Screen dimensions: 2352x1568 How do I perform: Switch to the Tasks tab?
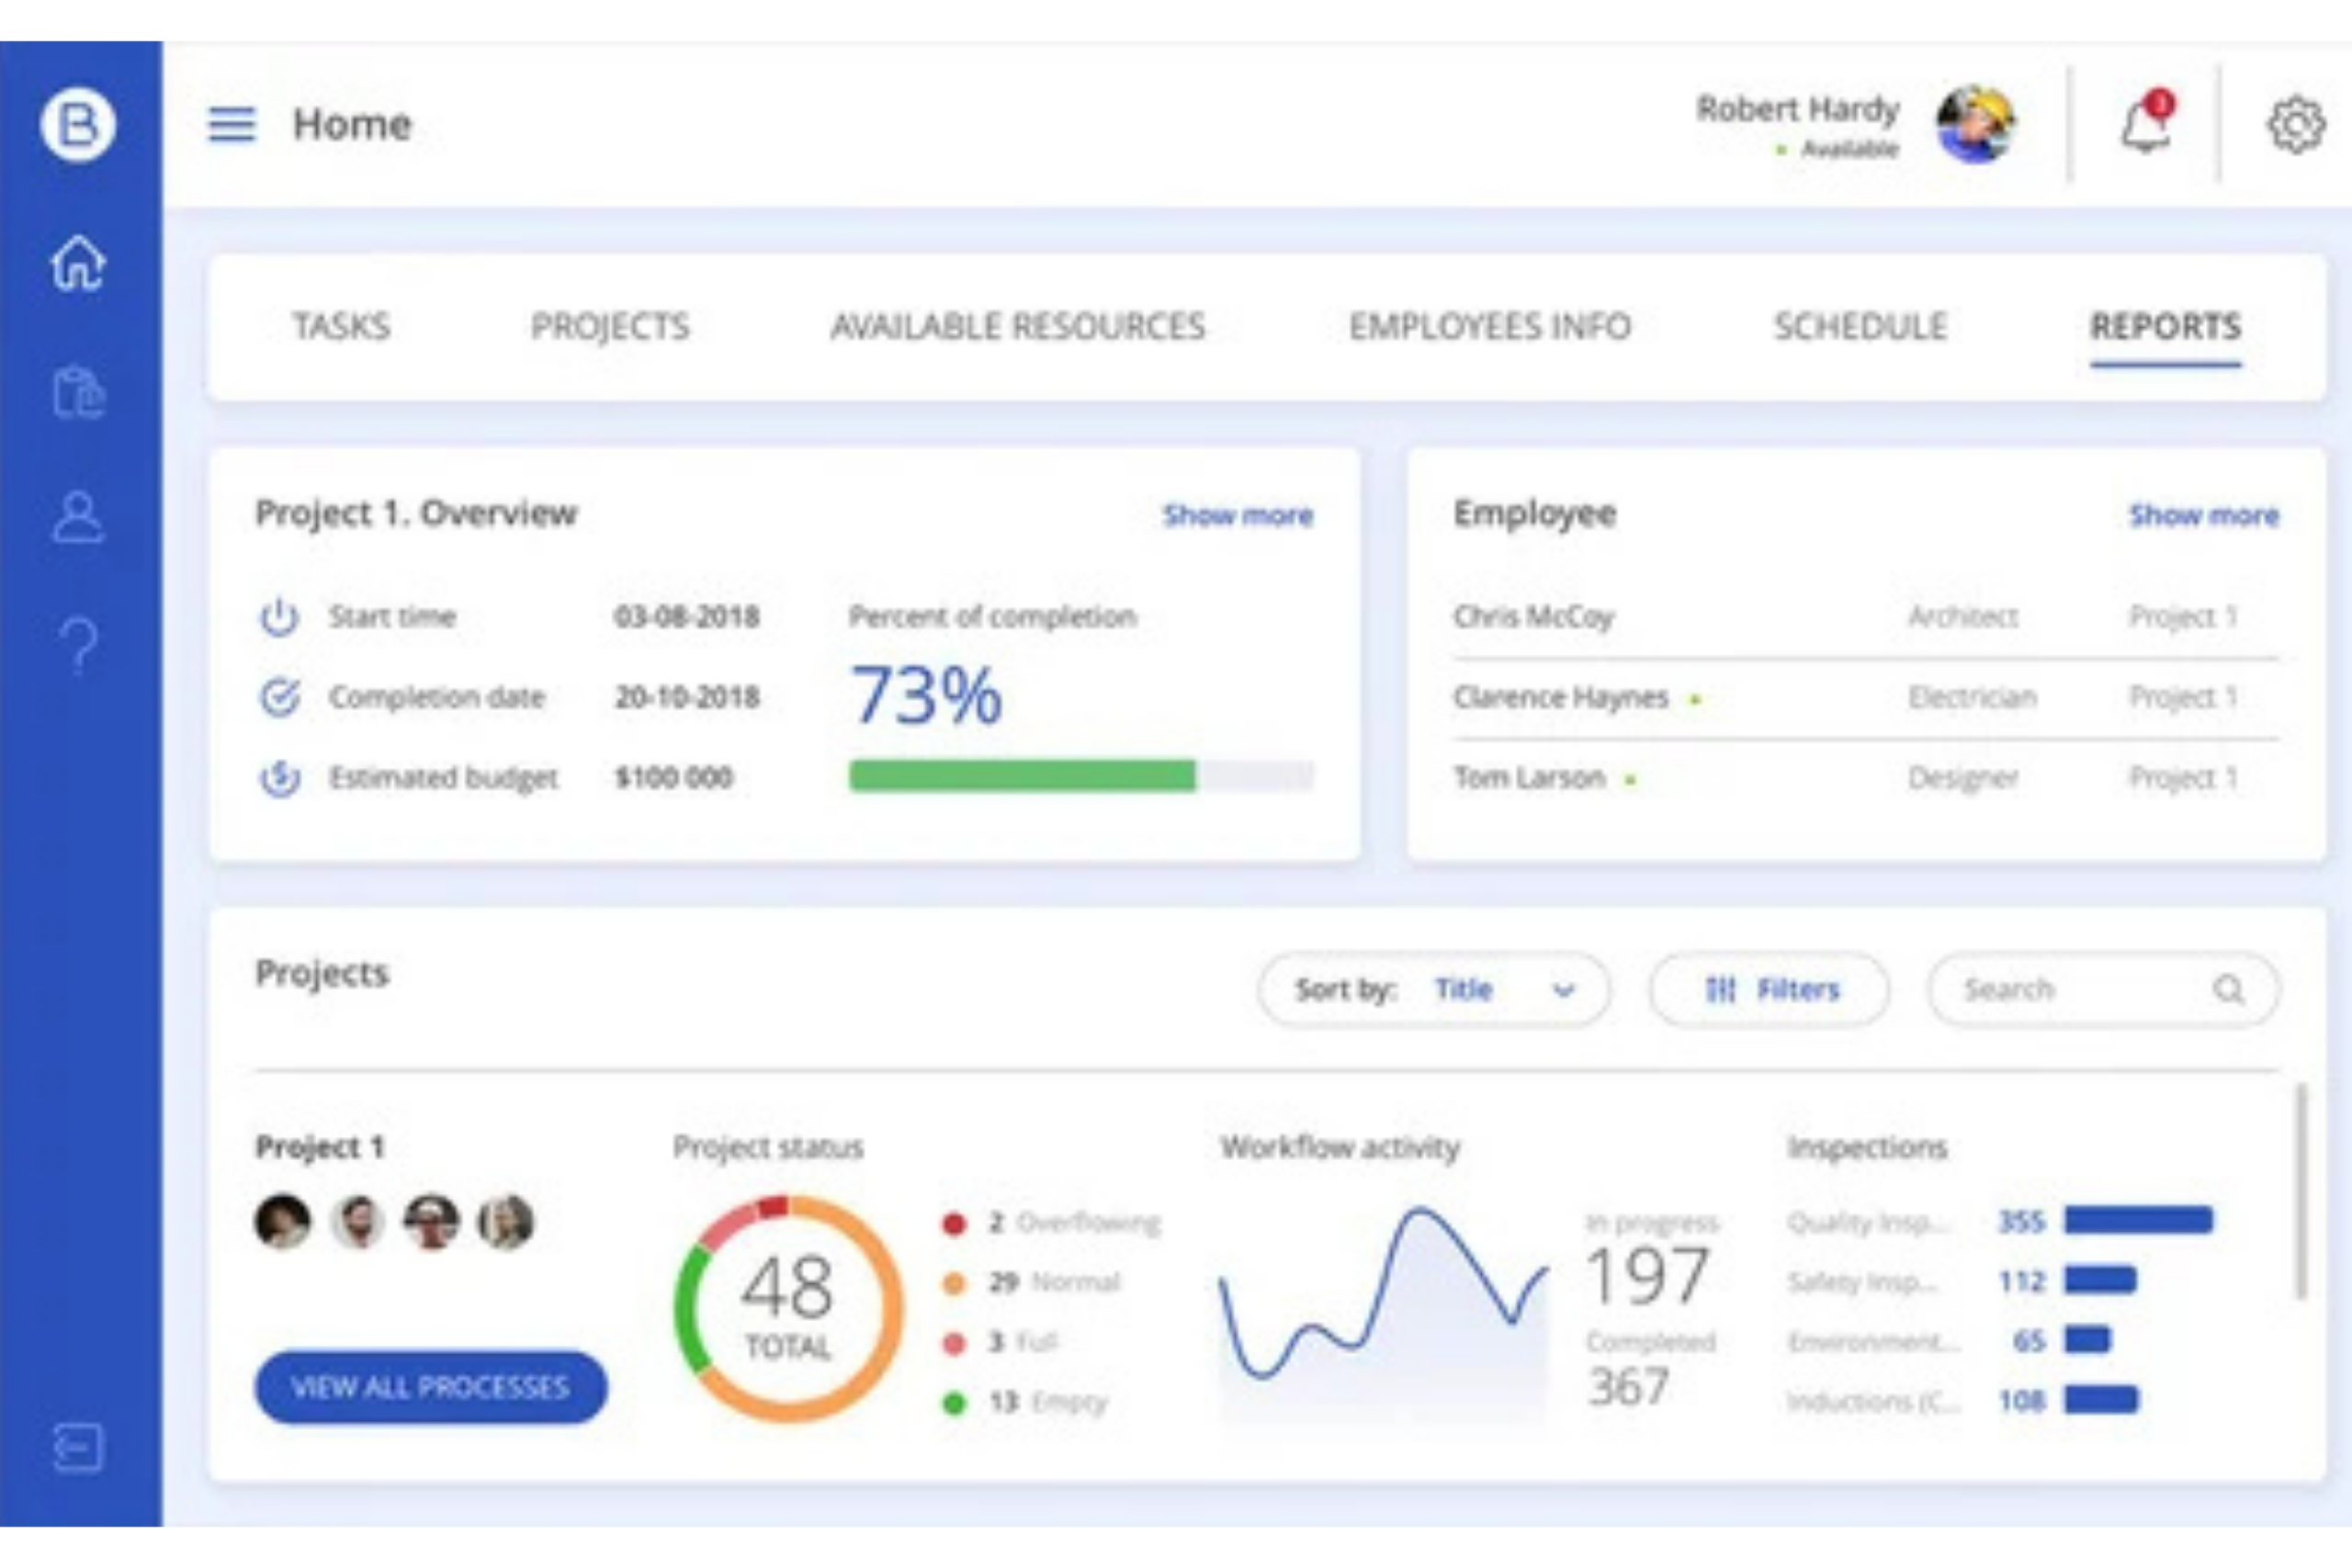click(341, 326)
